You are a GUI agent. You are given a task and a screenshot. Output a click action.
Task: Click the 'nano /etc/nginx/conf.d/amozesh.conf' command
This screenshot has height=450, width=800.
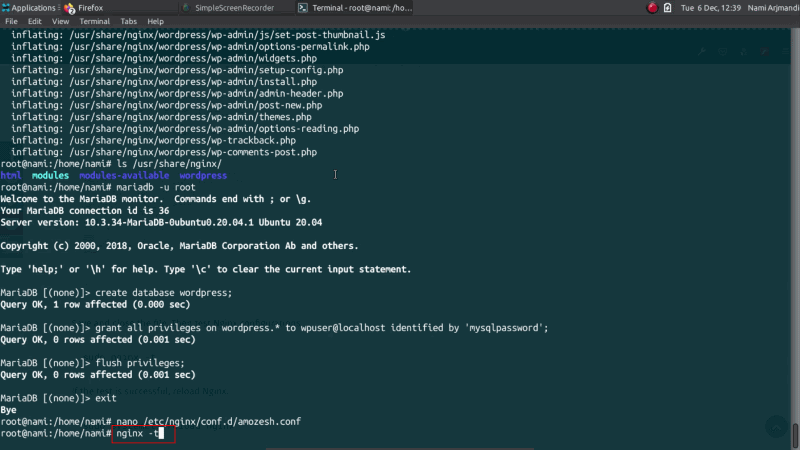(209, 421)
